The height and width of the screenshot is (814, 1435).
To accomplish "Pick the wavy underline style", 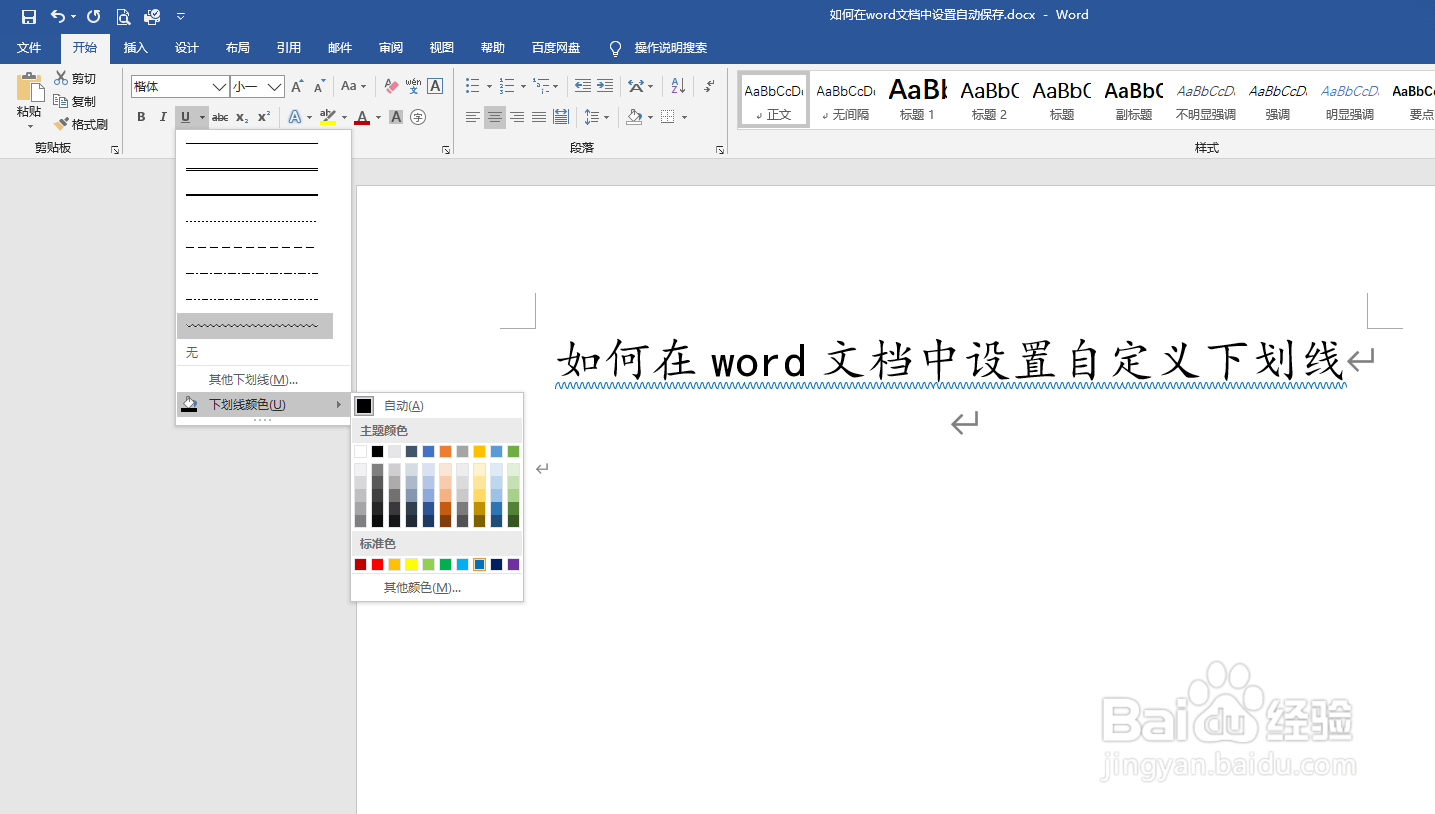I will [x=255, y=326].
